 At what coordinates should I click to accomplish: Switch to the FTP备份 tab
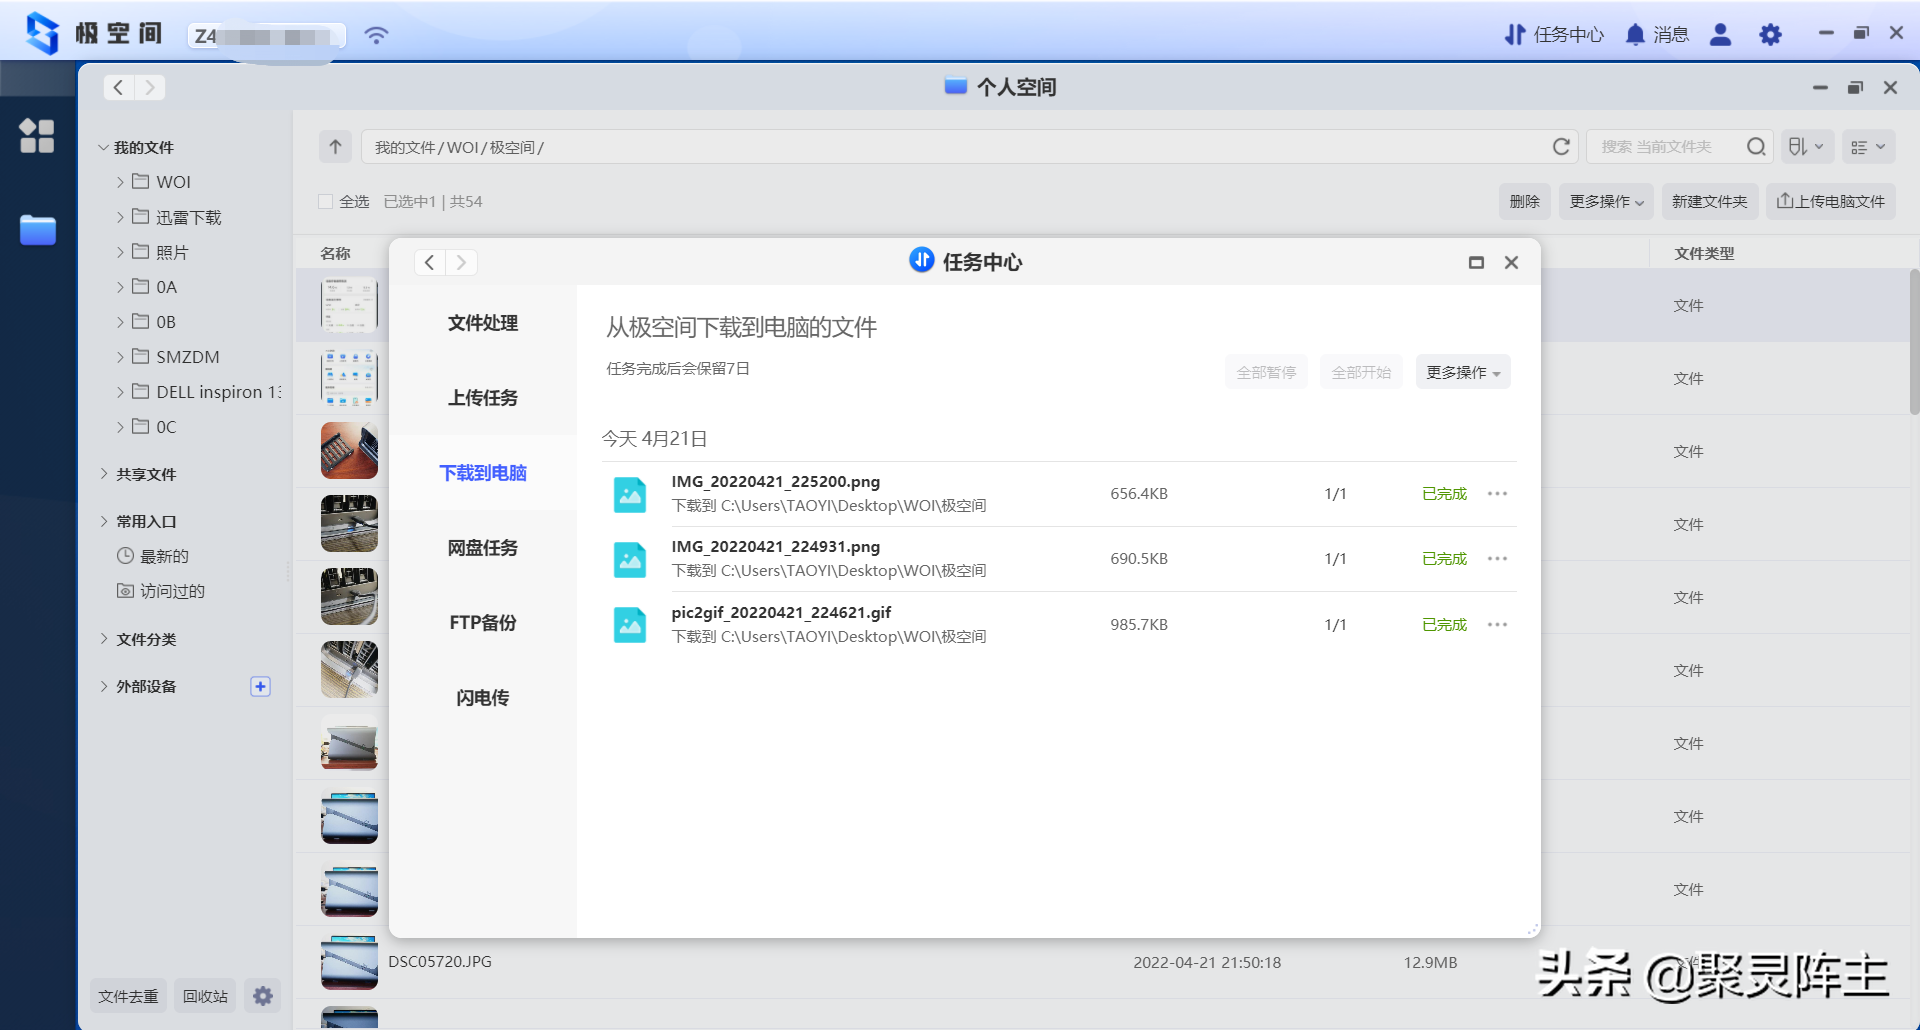(x=483, y=623)
